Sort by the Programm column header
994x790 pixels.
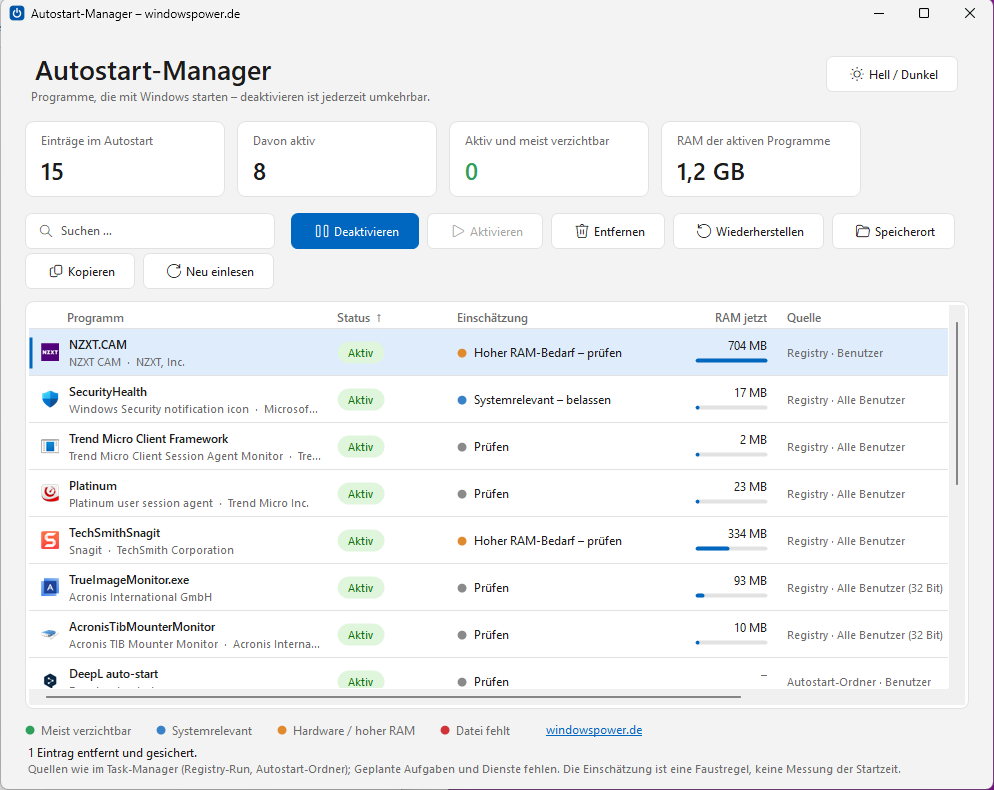(x=95, y=318)
